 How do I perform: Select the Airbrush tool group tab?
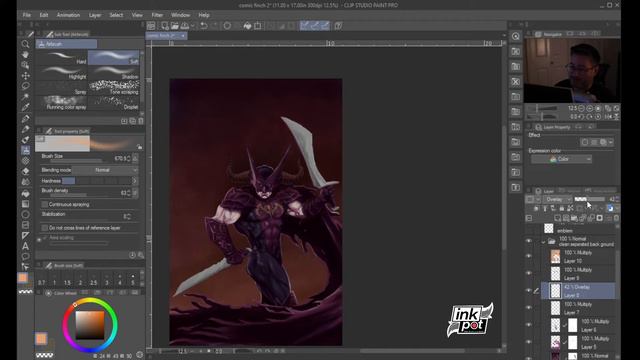pyautogui.click(x=66, y=44)
